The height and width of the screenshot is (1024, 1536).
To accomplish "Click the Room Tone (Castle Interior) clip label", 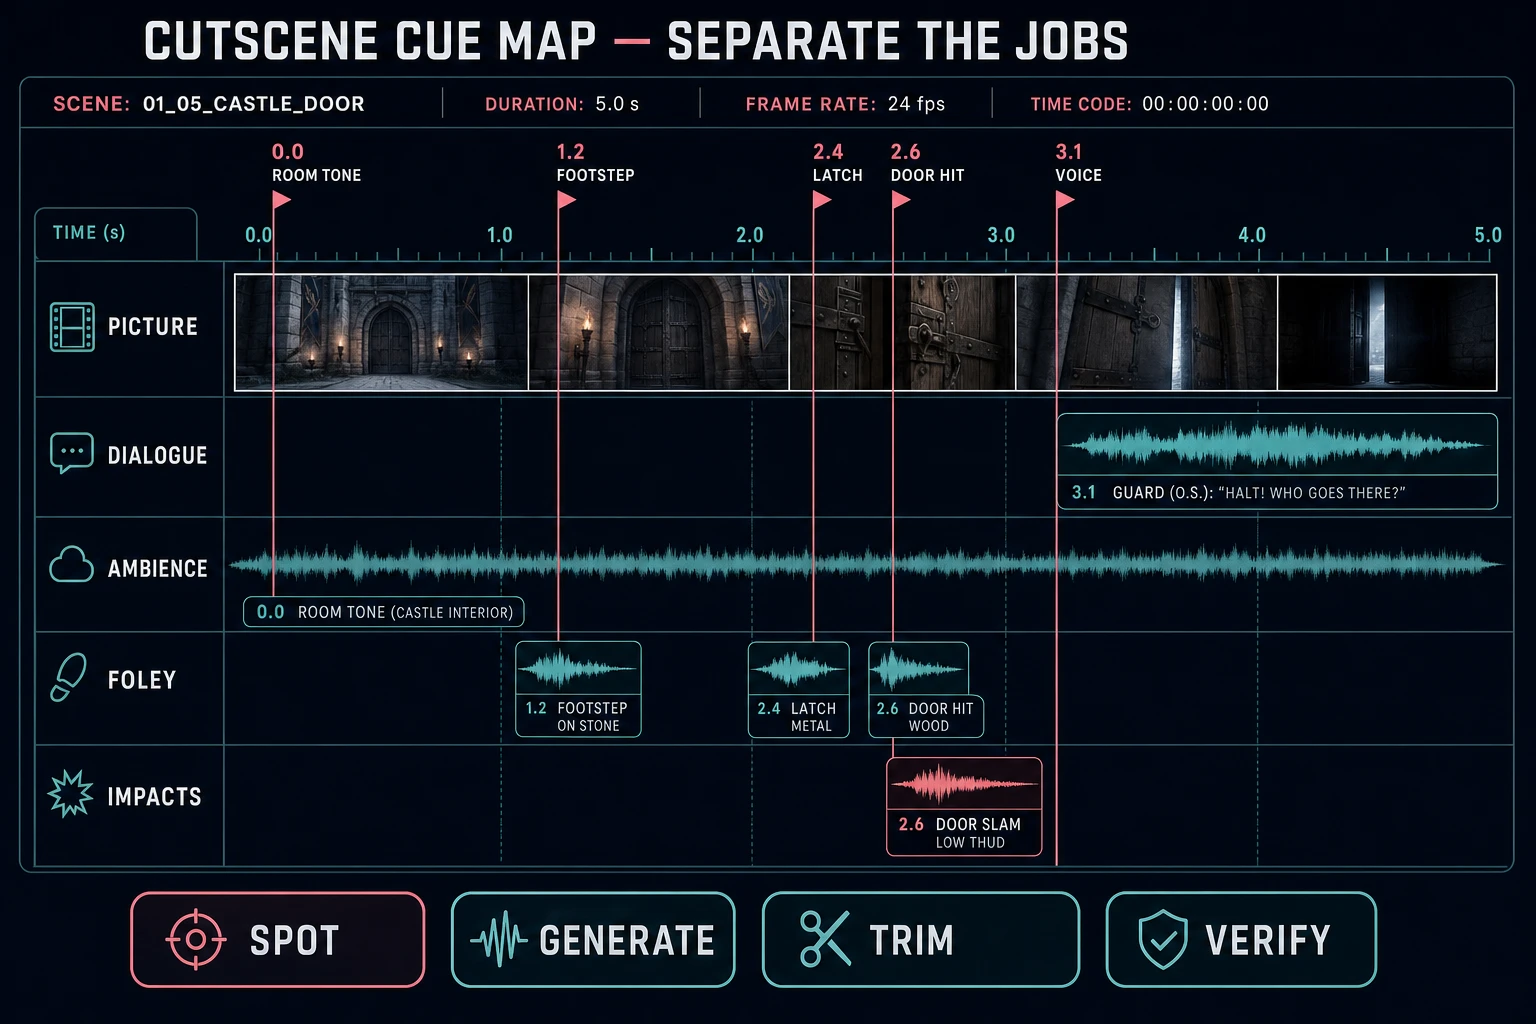I will pos(384,612).
